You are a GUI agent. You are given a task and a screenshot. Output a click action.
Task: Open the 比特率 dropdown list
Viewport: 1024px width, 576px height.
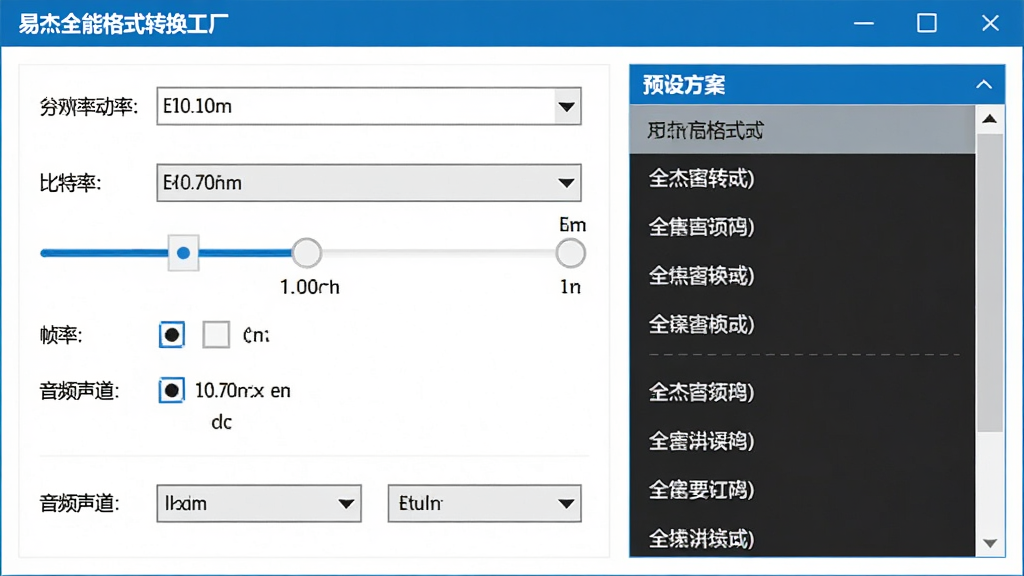369,183
